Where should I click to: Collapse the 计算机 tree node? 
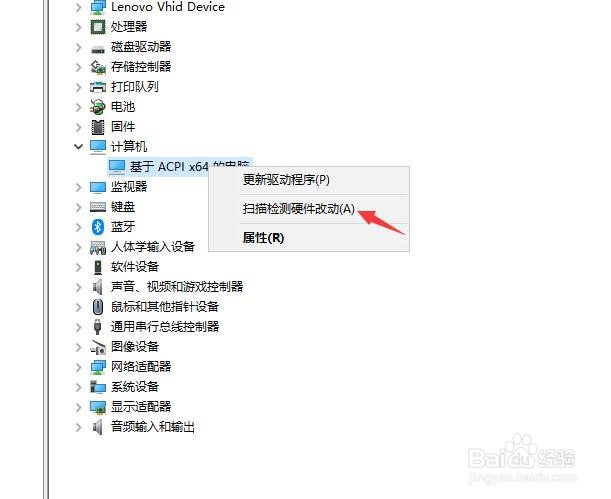click(79, 146)
